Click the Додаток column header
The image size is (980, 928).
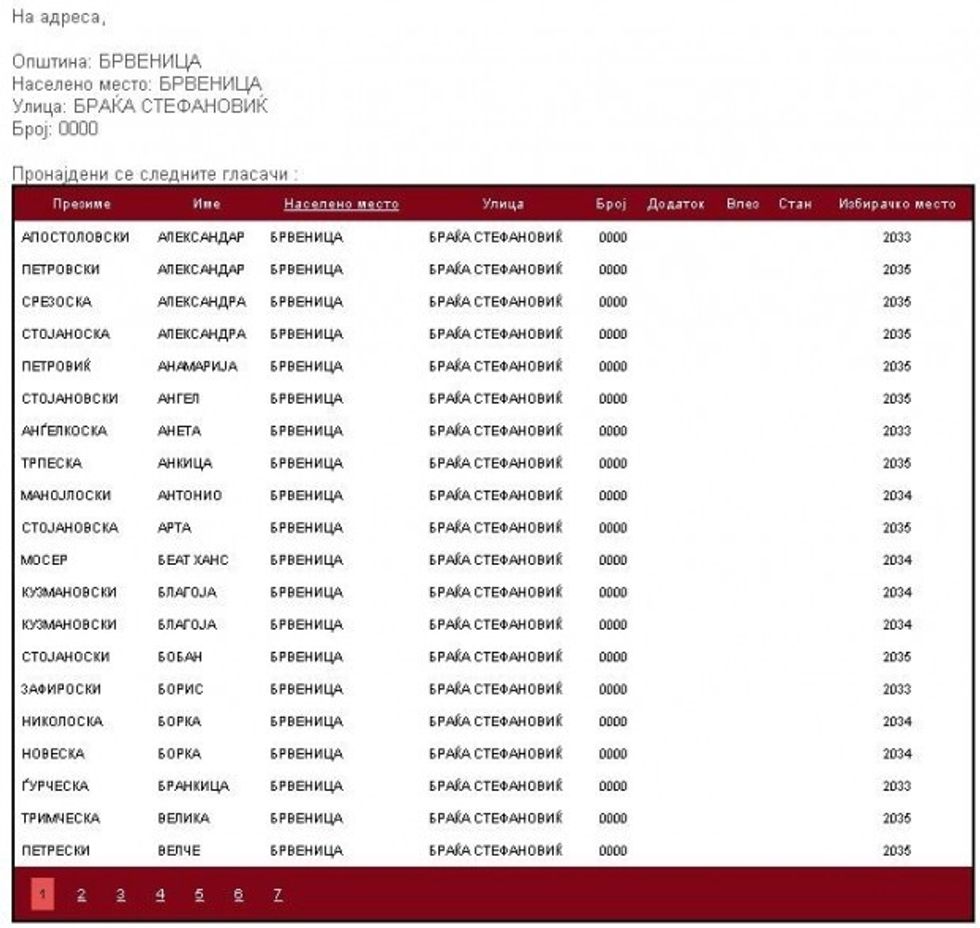pyautogui.click(x=676, y=204)
